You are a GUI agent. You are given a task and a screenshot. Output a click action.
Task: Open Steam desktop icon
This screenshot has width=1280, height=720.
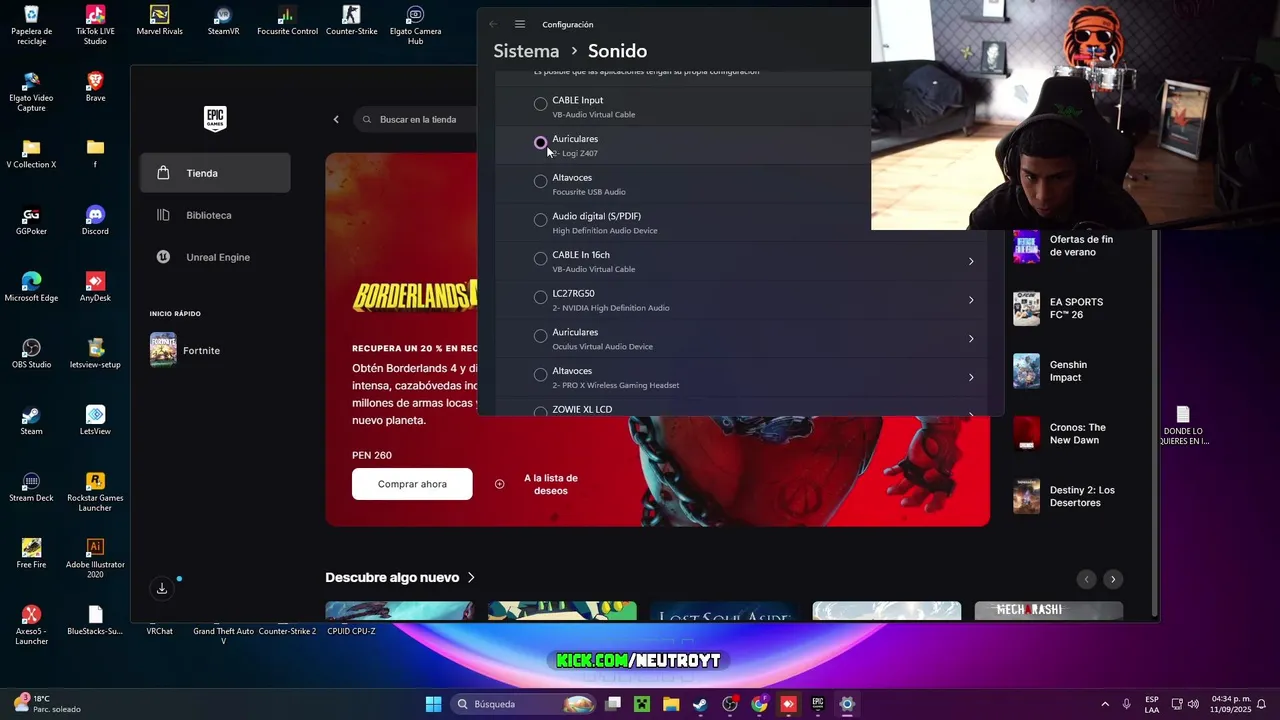coord(31,421)
